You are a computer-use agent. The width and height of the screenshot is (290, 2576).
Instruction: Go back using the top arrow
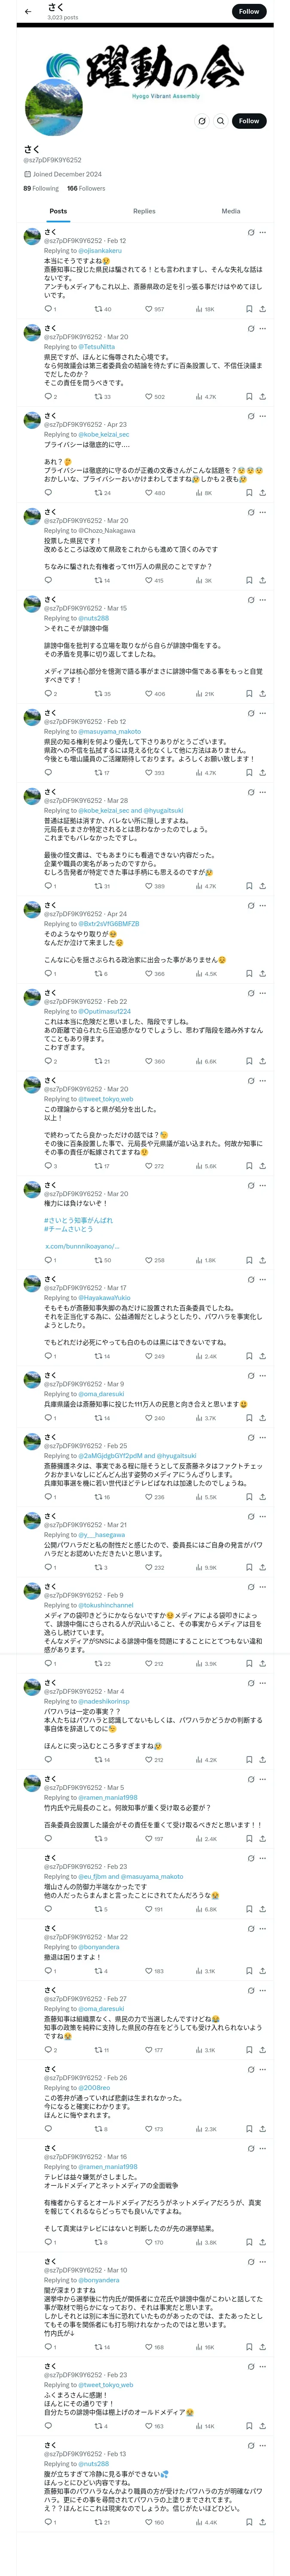[28, 12]
